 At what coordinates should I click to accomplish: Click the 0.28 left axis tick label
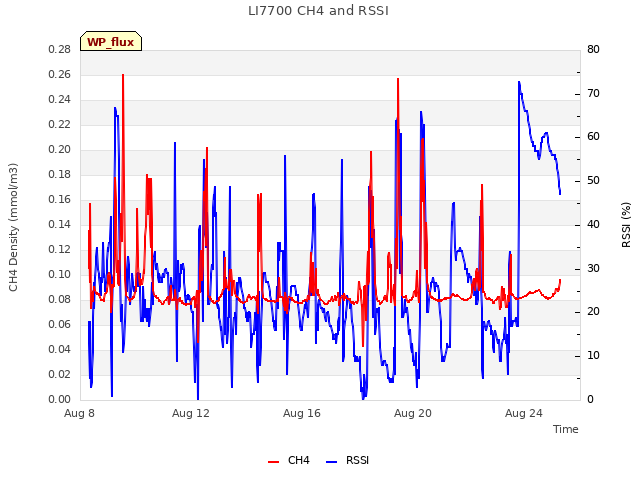pos(59,49)
